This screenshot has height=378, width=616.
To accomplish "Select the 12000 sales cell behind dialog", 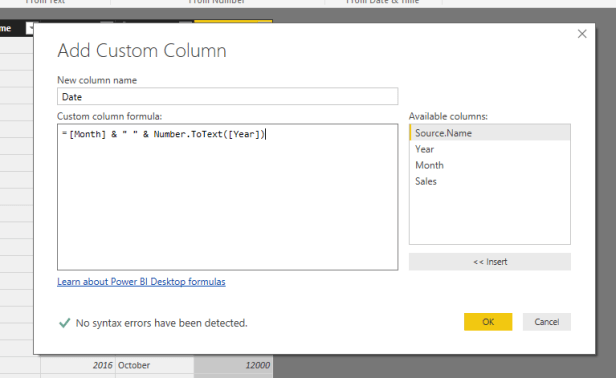I will point(233,365).
